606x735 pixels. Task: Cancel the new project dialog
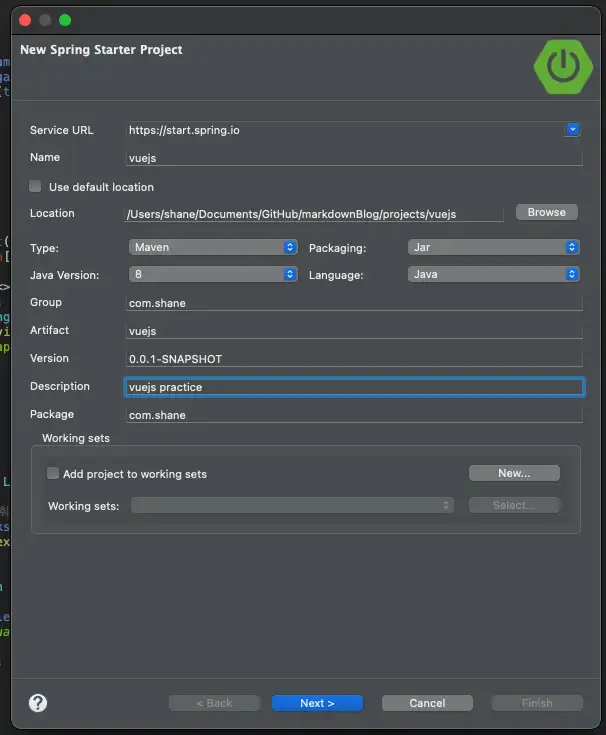(x=427, y=703)
